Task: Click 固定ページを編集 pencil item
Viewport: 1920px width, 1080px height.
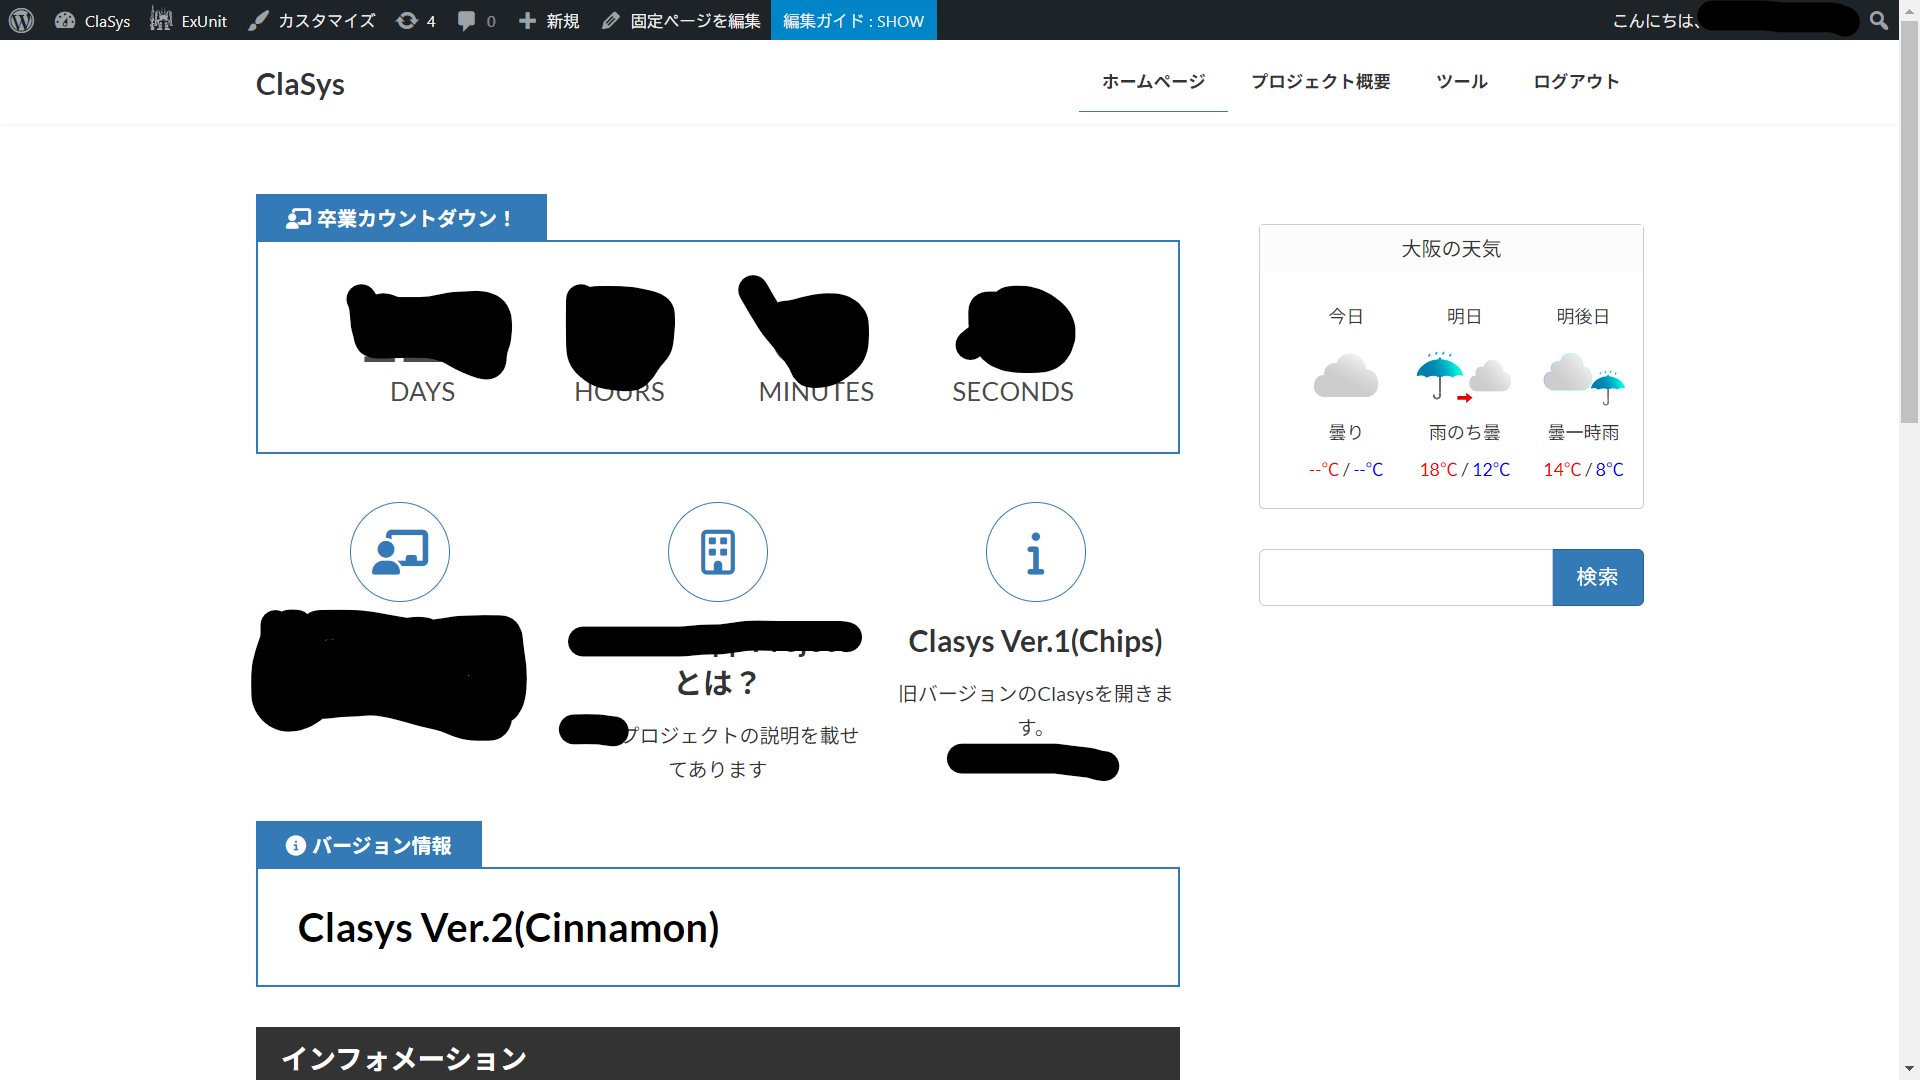Action: point(681,20)
